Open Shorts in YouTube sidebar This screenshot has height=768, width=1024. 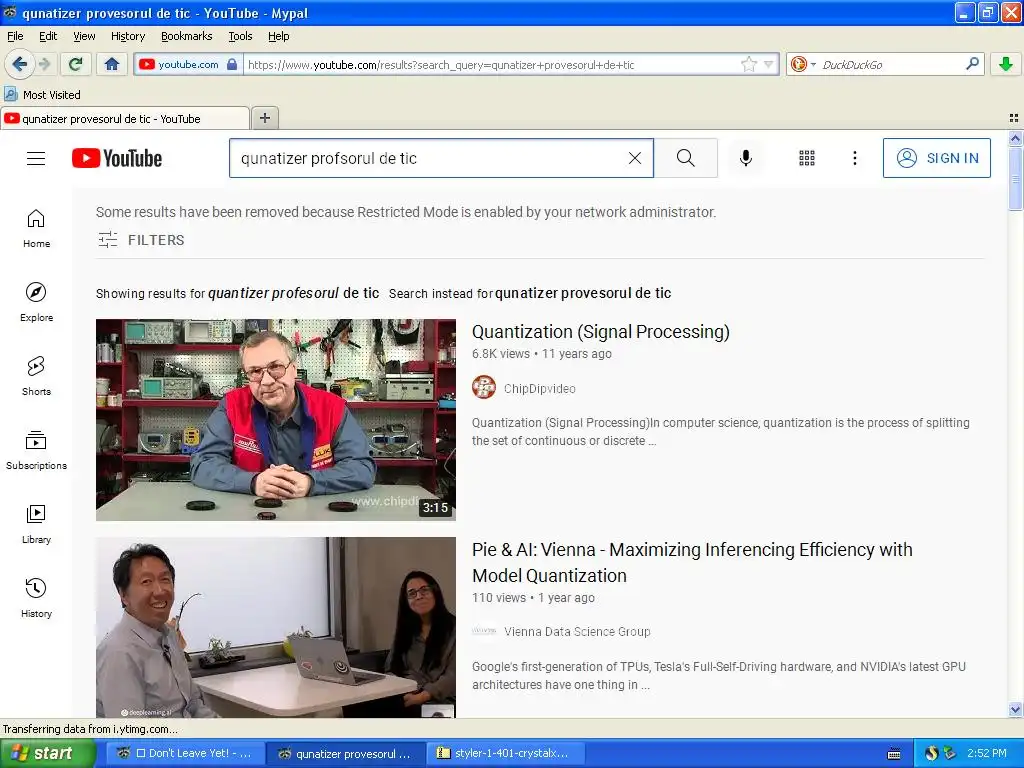pos(36,376)
